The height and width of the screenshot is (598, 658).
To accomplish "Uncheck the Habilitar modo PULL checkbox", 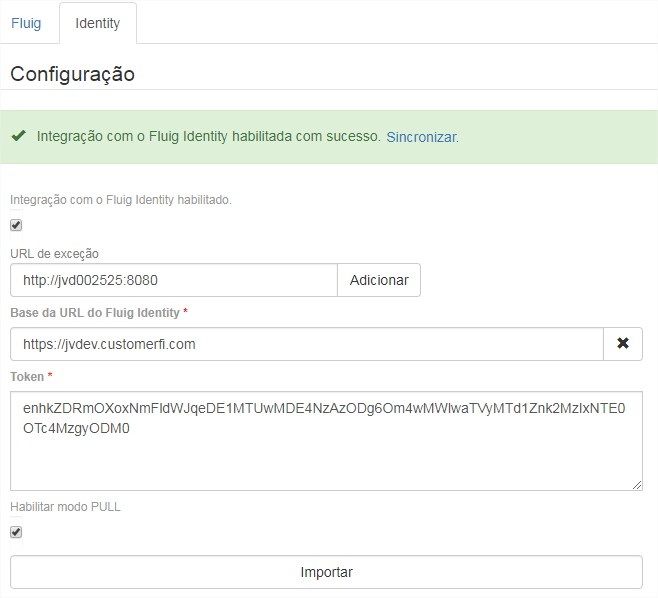I will point(16,532).
